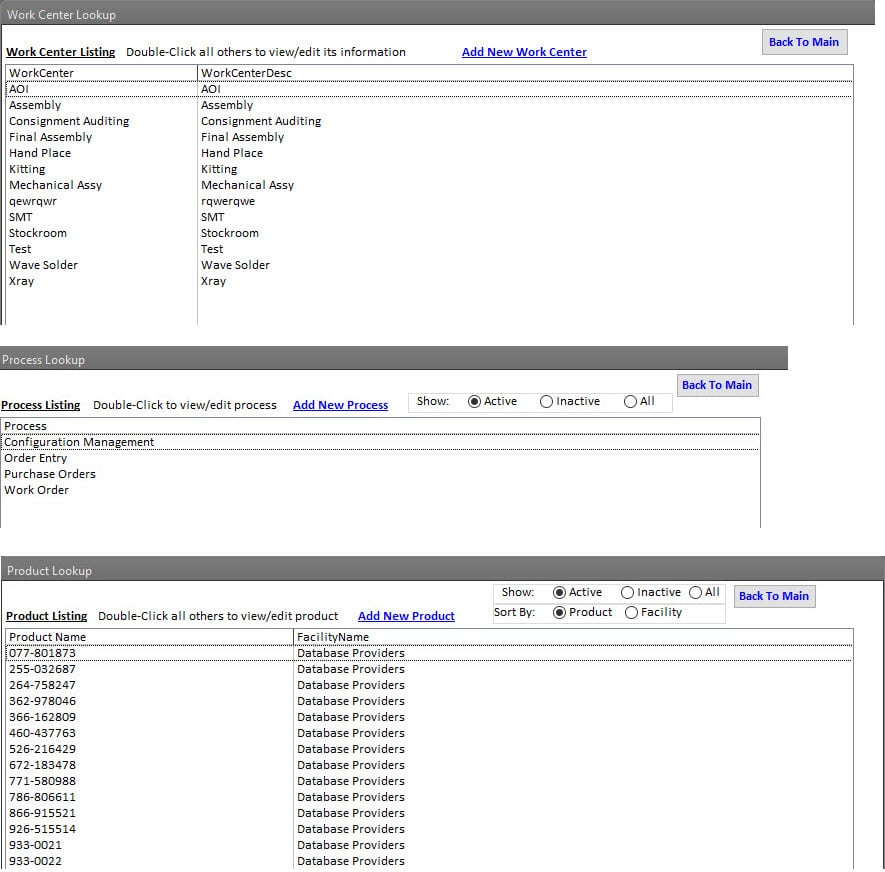
Task: Select Final Assembly work center row
Action: tap(429, 137)
